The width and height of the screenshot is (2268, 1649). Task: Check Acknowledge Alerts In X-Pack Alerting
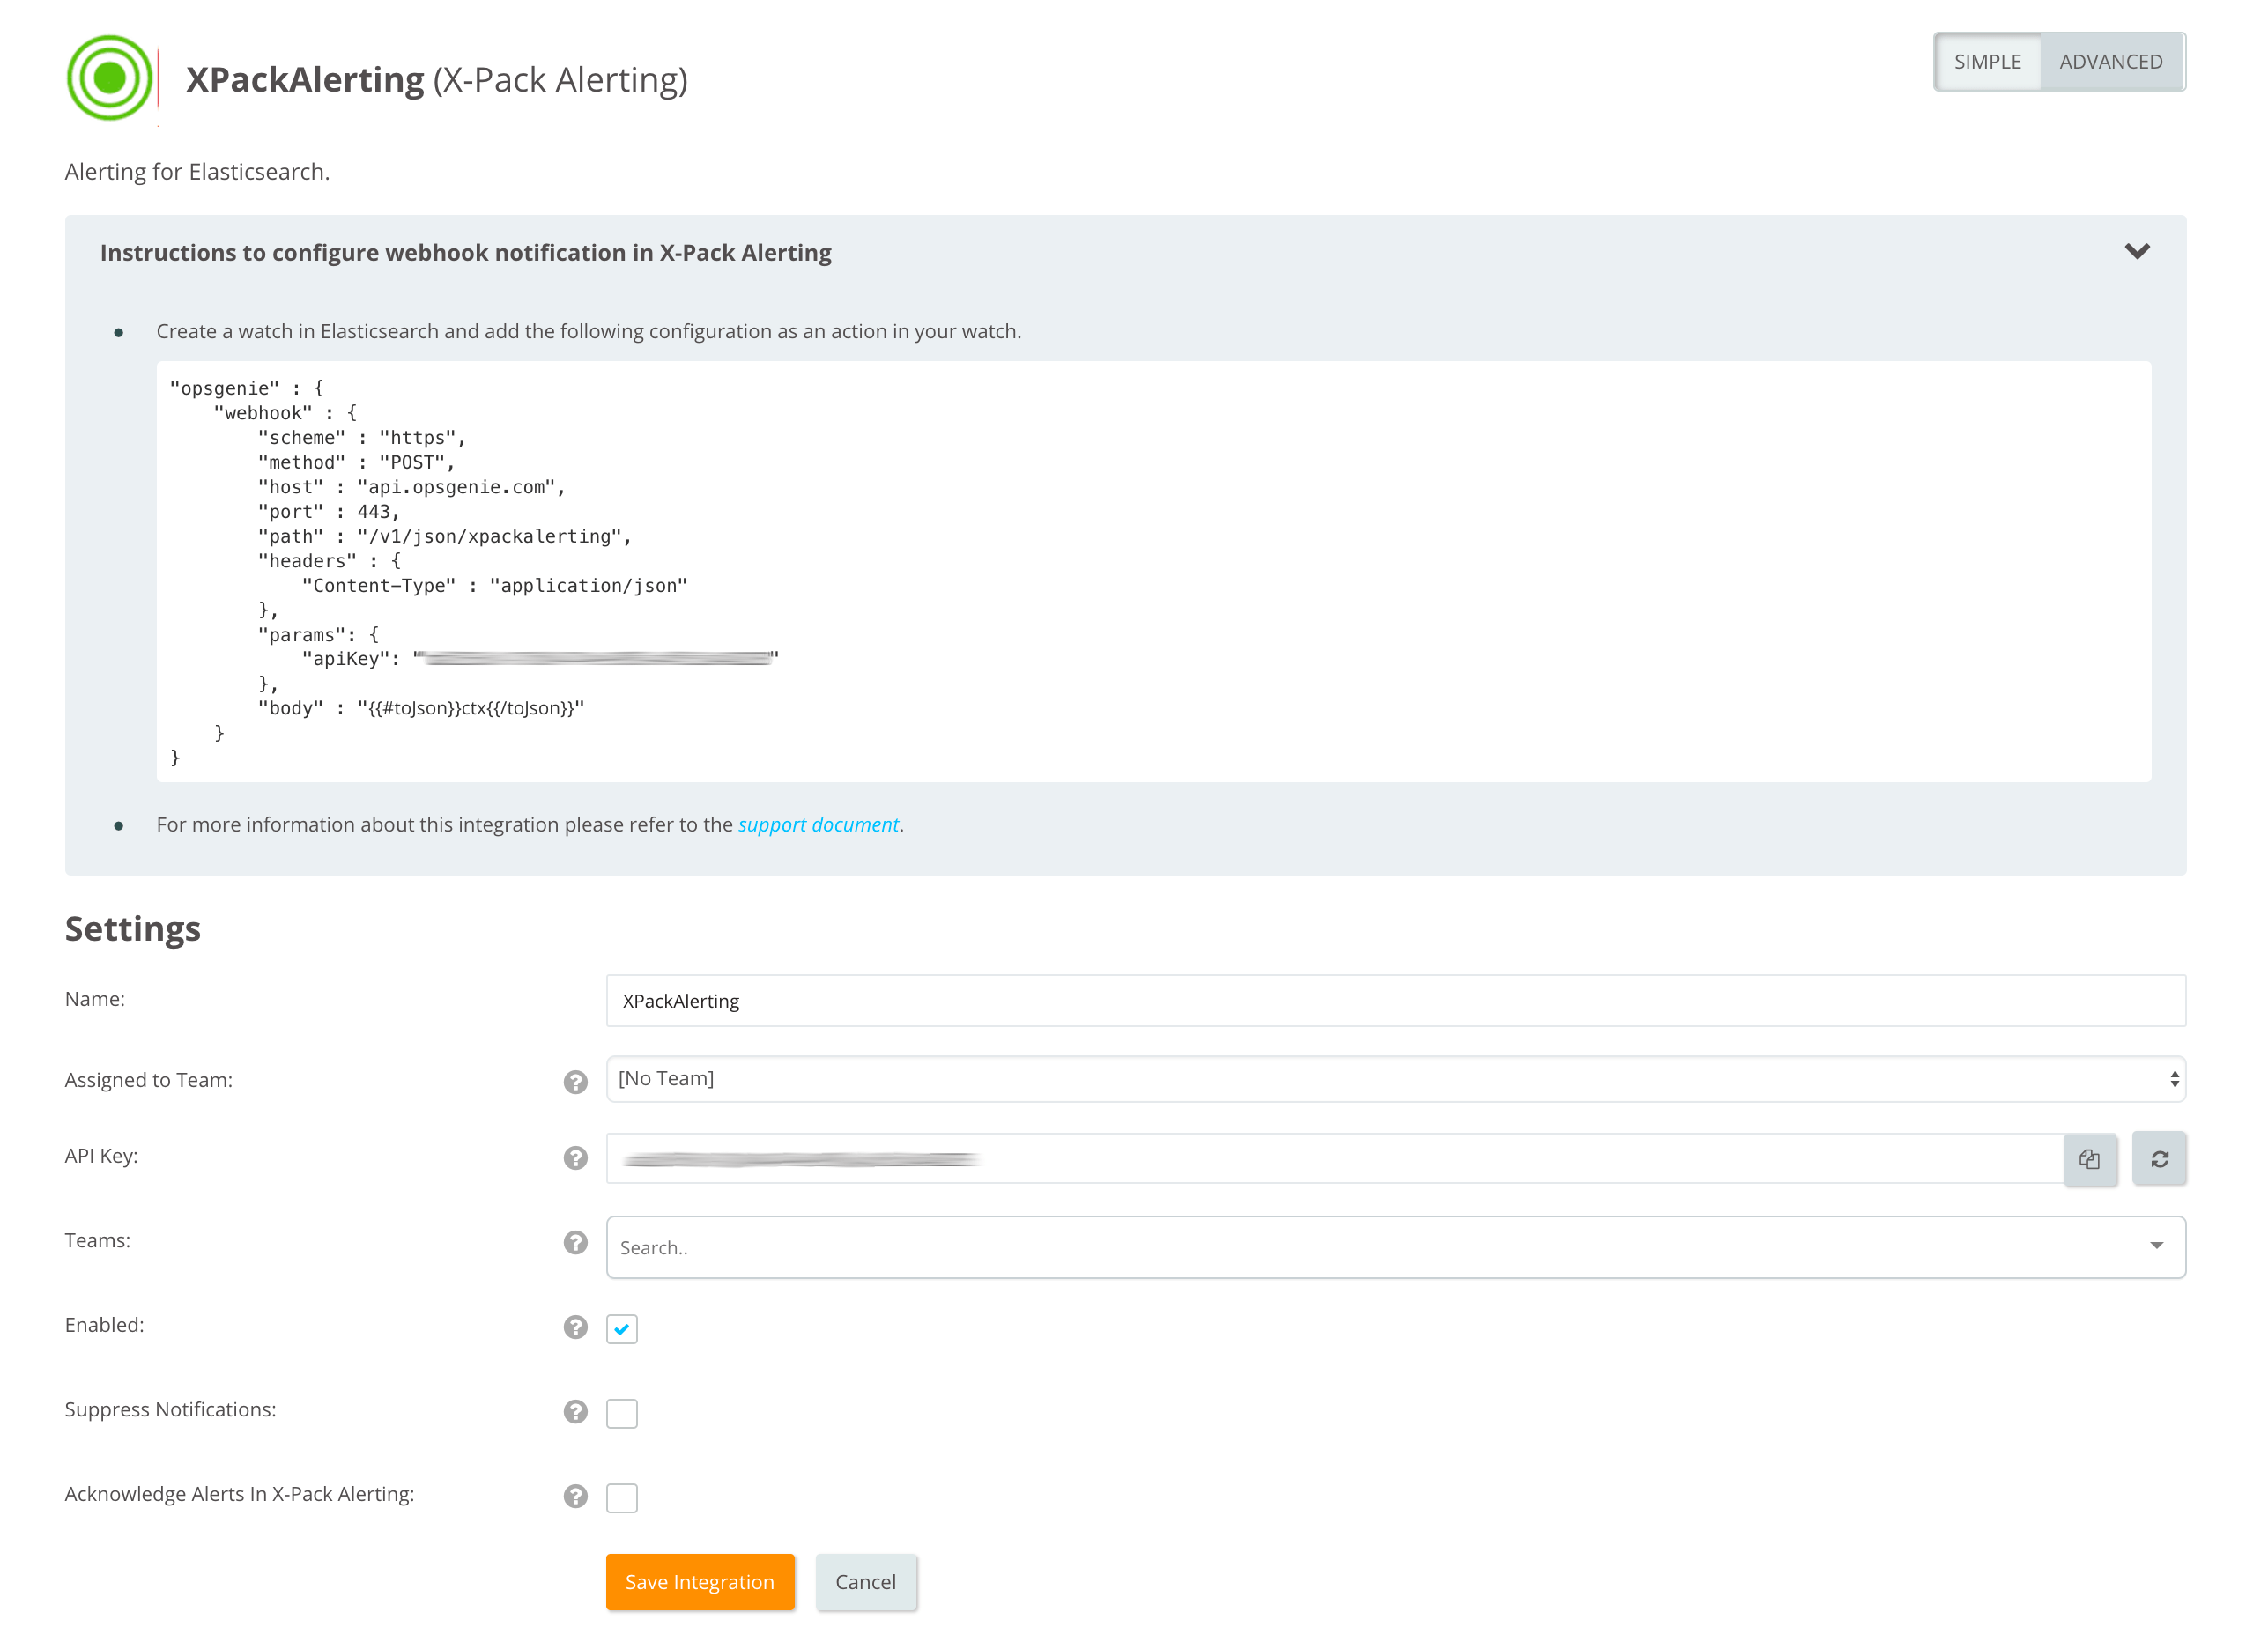(x=622, y=1497)
